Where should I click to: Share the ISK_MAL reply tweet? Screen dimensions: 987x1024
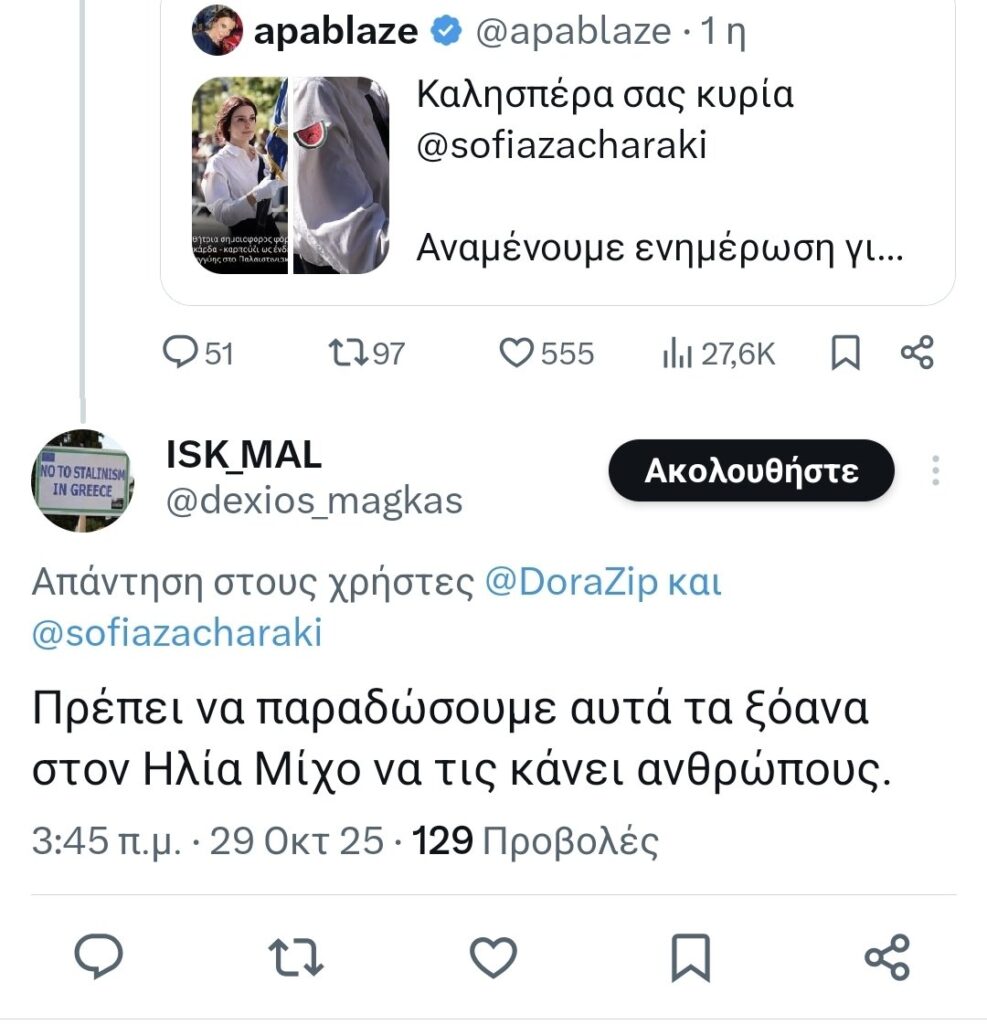(886, 957)
